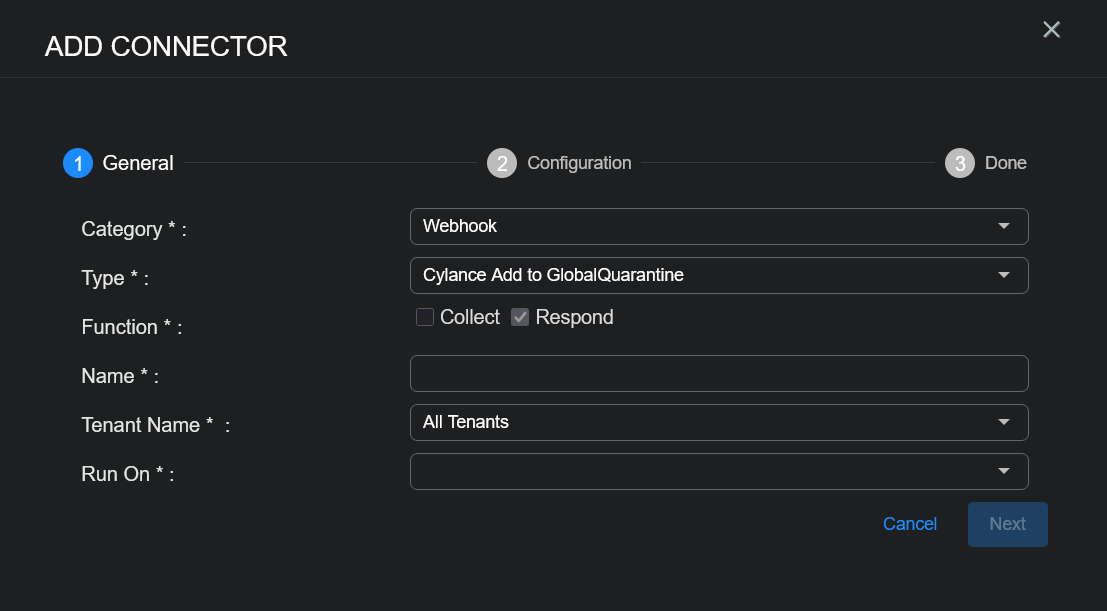Close the Add Connector dialog

click(x=1051, y=30)
